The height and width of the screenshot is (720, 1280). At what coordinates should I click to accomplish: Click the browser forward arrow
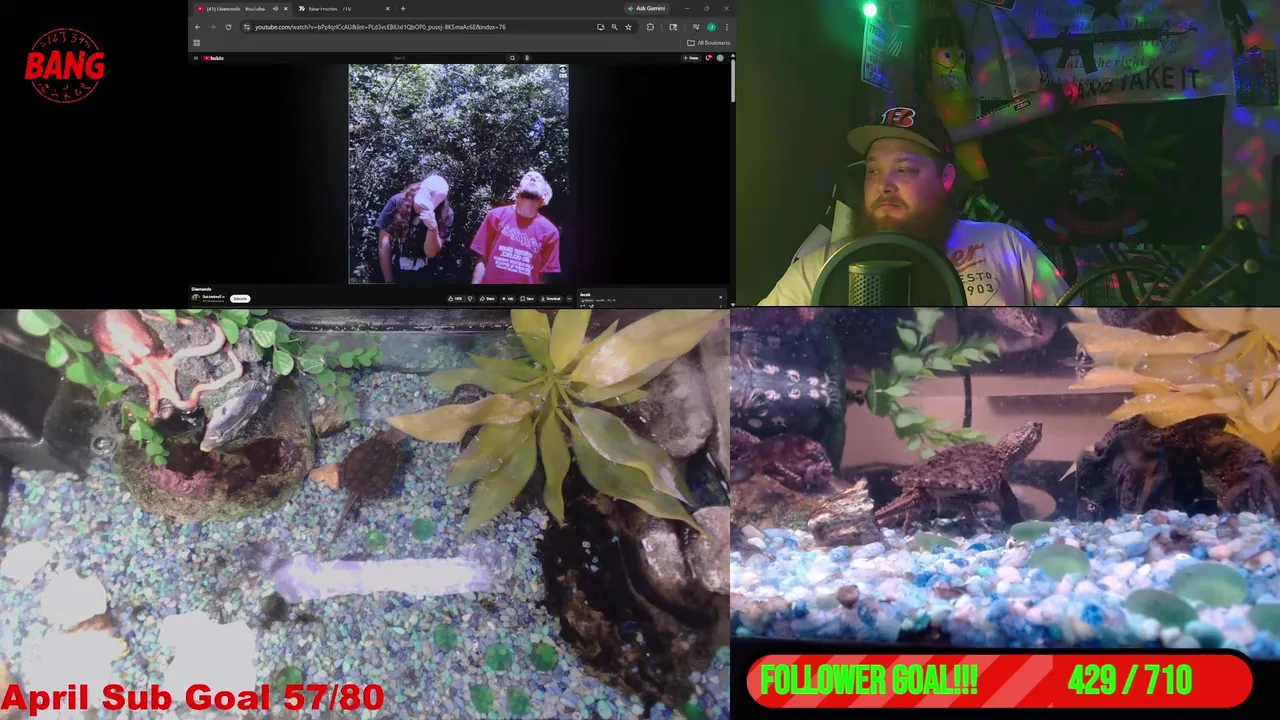212,27
